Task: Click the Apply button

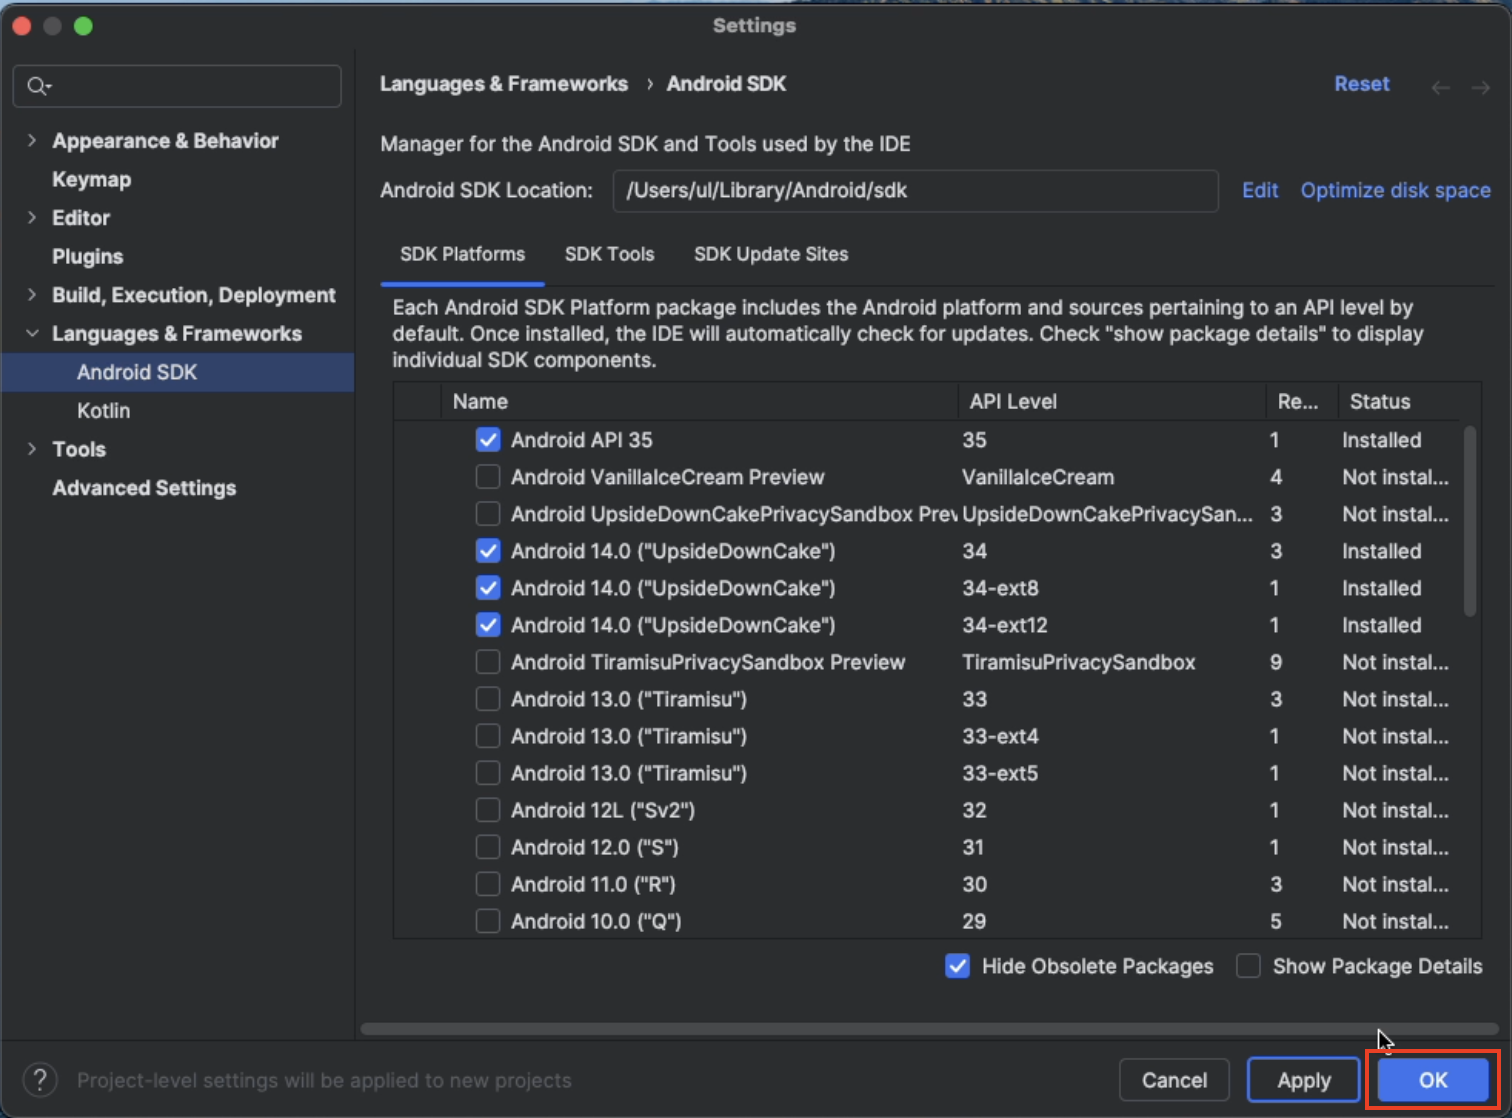Action: pyautogui.click(x=1303, y=1080)
